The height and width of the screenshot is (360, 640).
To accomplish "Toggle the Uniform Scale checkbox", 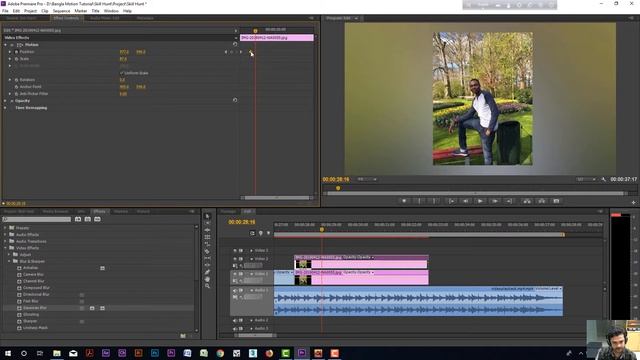I will pos(122,73).
